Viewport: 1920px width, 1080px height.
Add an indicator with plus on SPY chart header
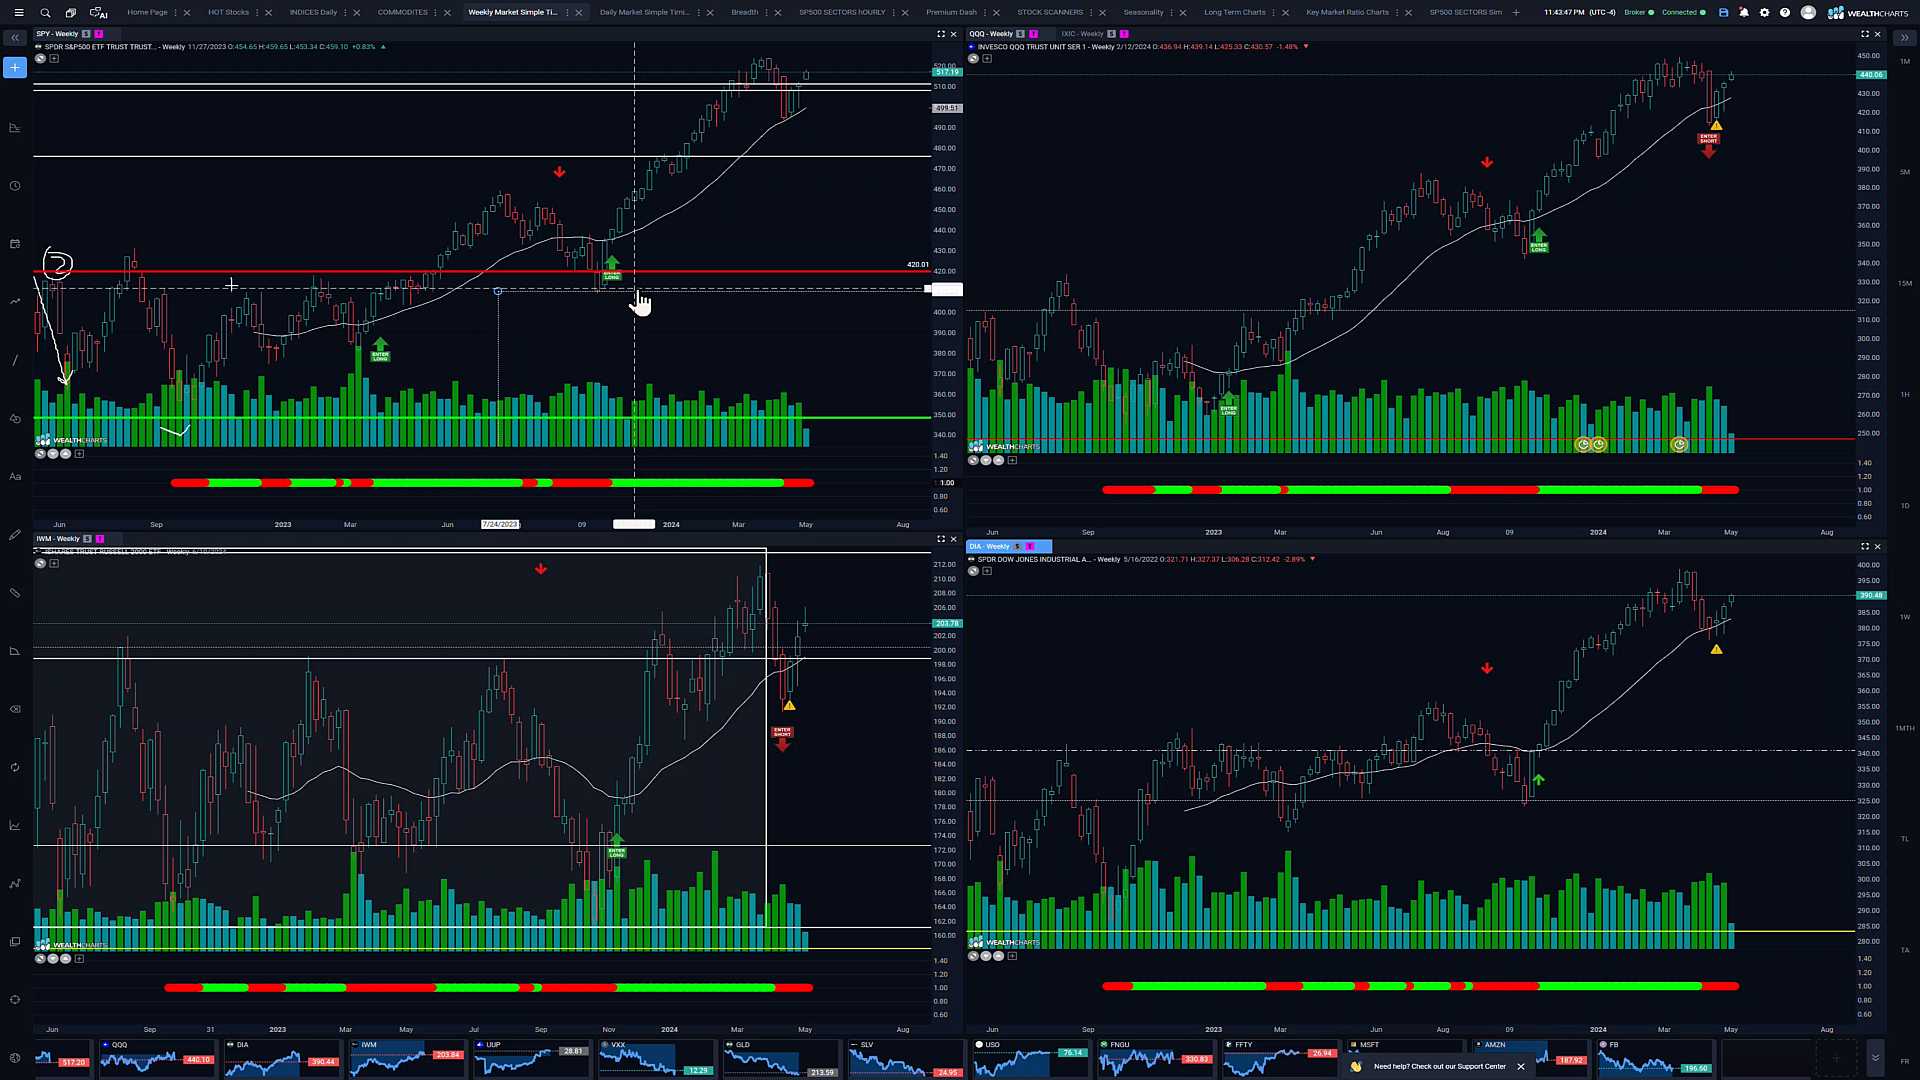[x=54, y=59]
